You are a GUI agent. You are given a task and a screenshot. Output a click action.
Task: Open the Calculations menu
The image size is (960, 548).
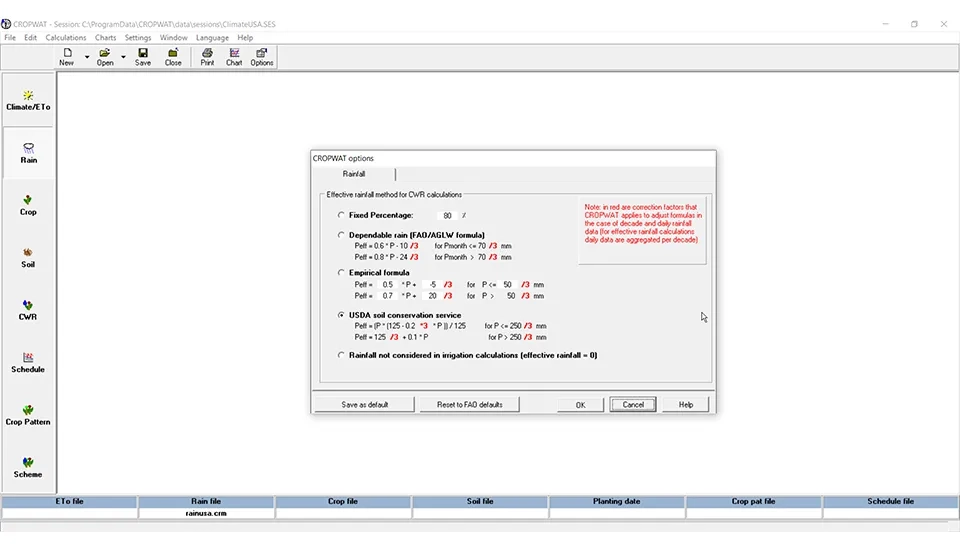coord(66,38)
